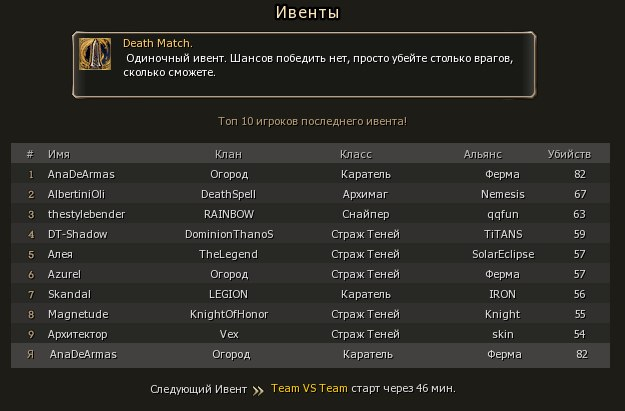625x411 pixels.
Task: Open first-place player AnaDeArmas in row 1
Action: [x=81, y=174]
